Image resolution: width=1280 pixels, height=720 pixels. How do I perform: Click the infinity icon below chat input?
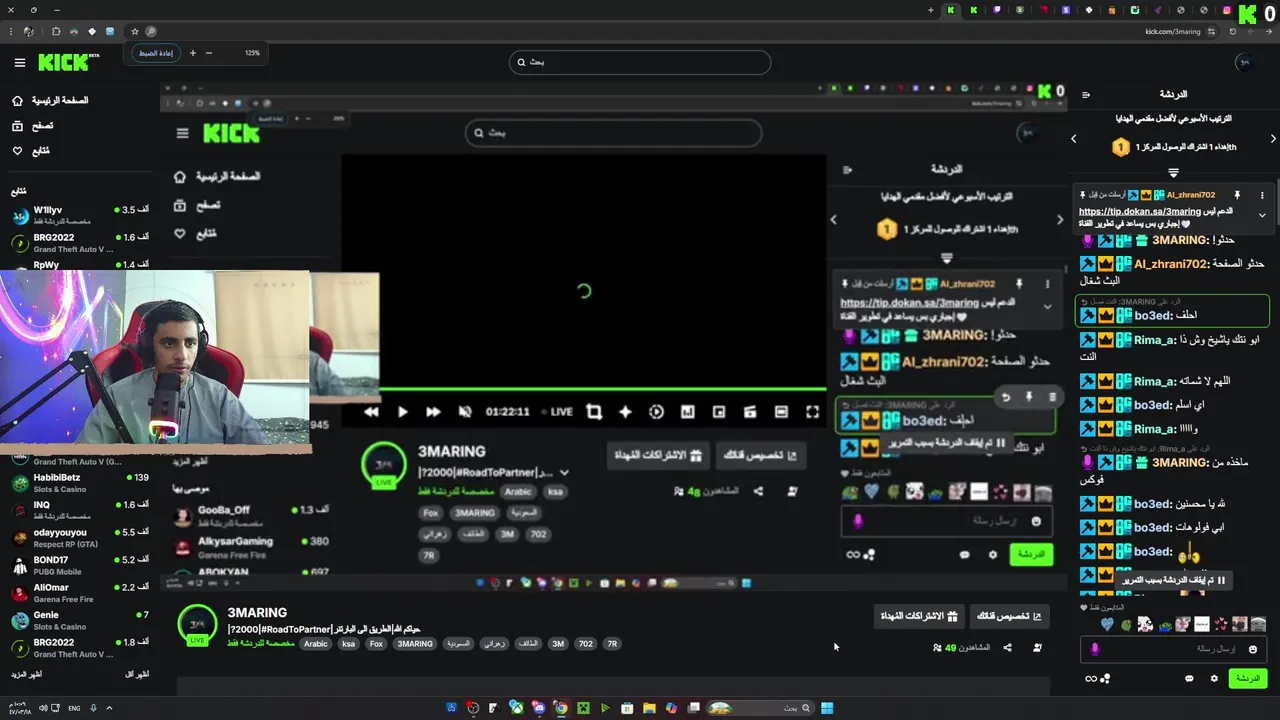click(1091, 679)
